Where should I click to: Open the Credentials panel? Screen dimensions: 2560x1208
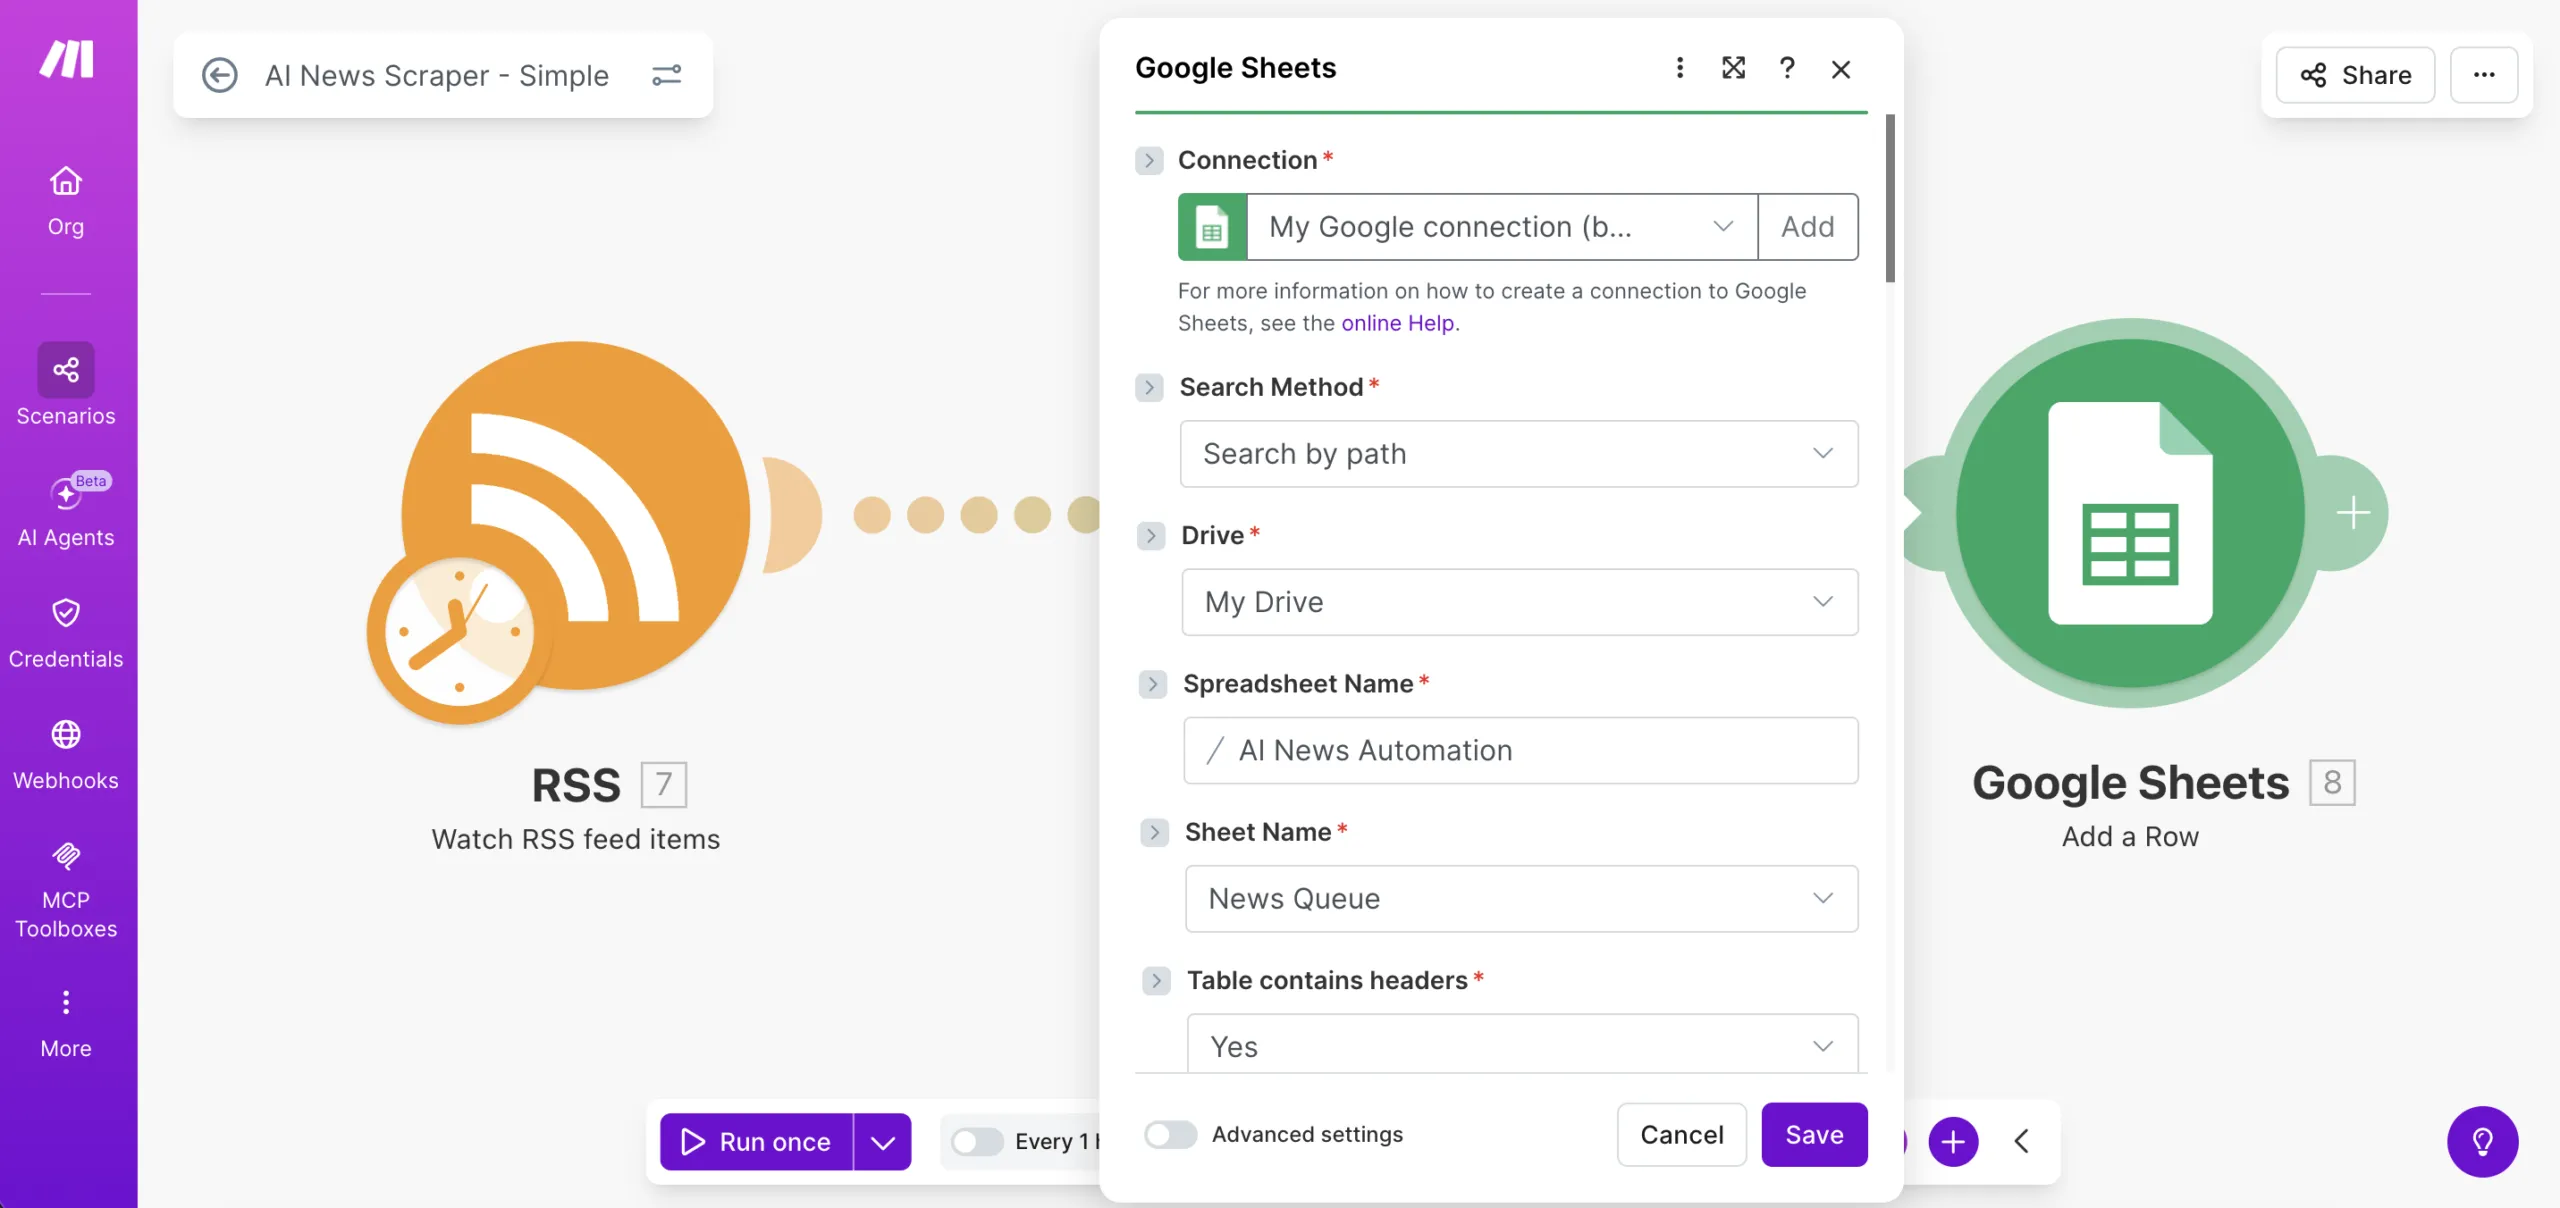coord(66,630)
